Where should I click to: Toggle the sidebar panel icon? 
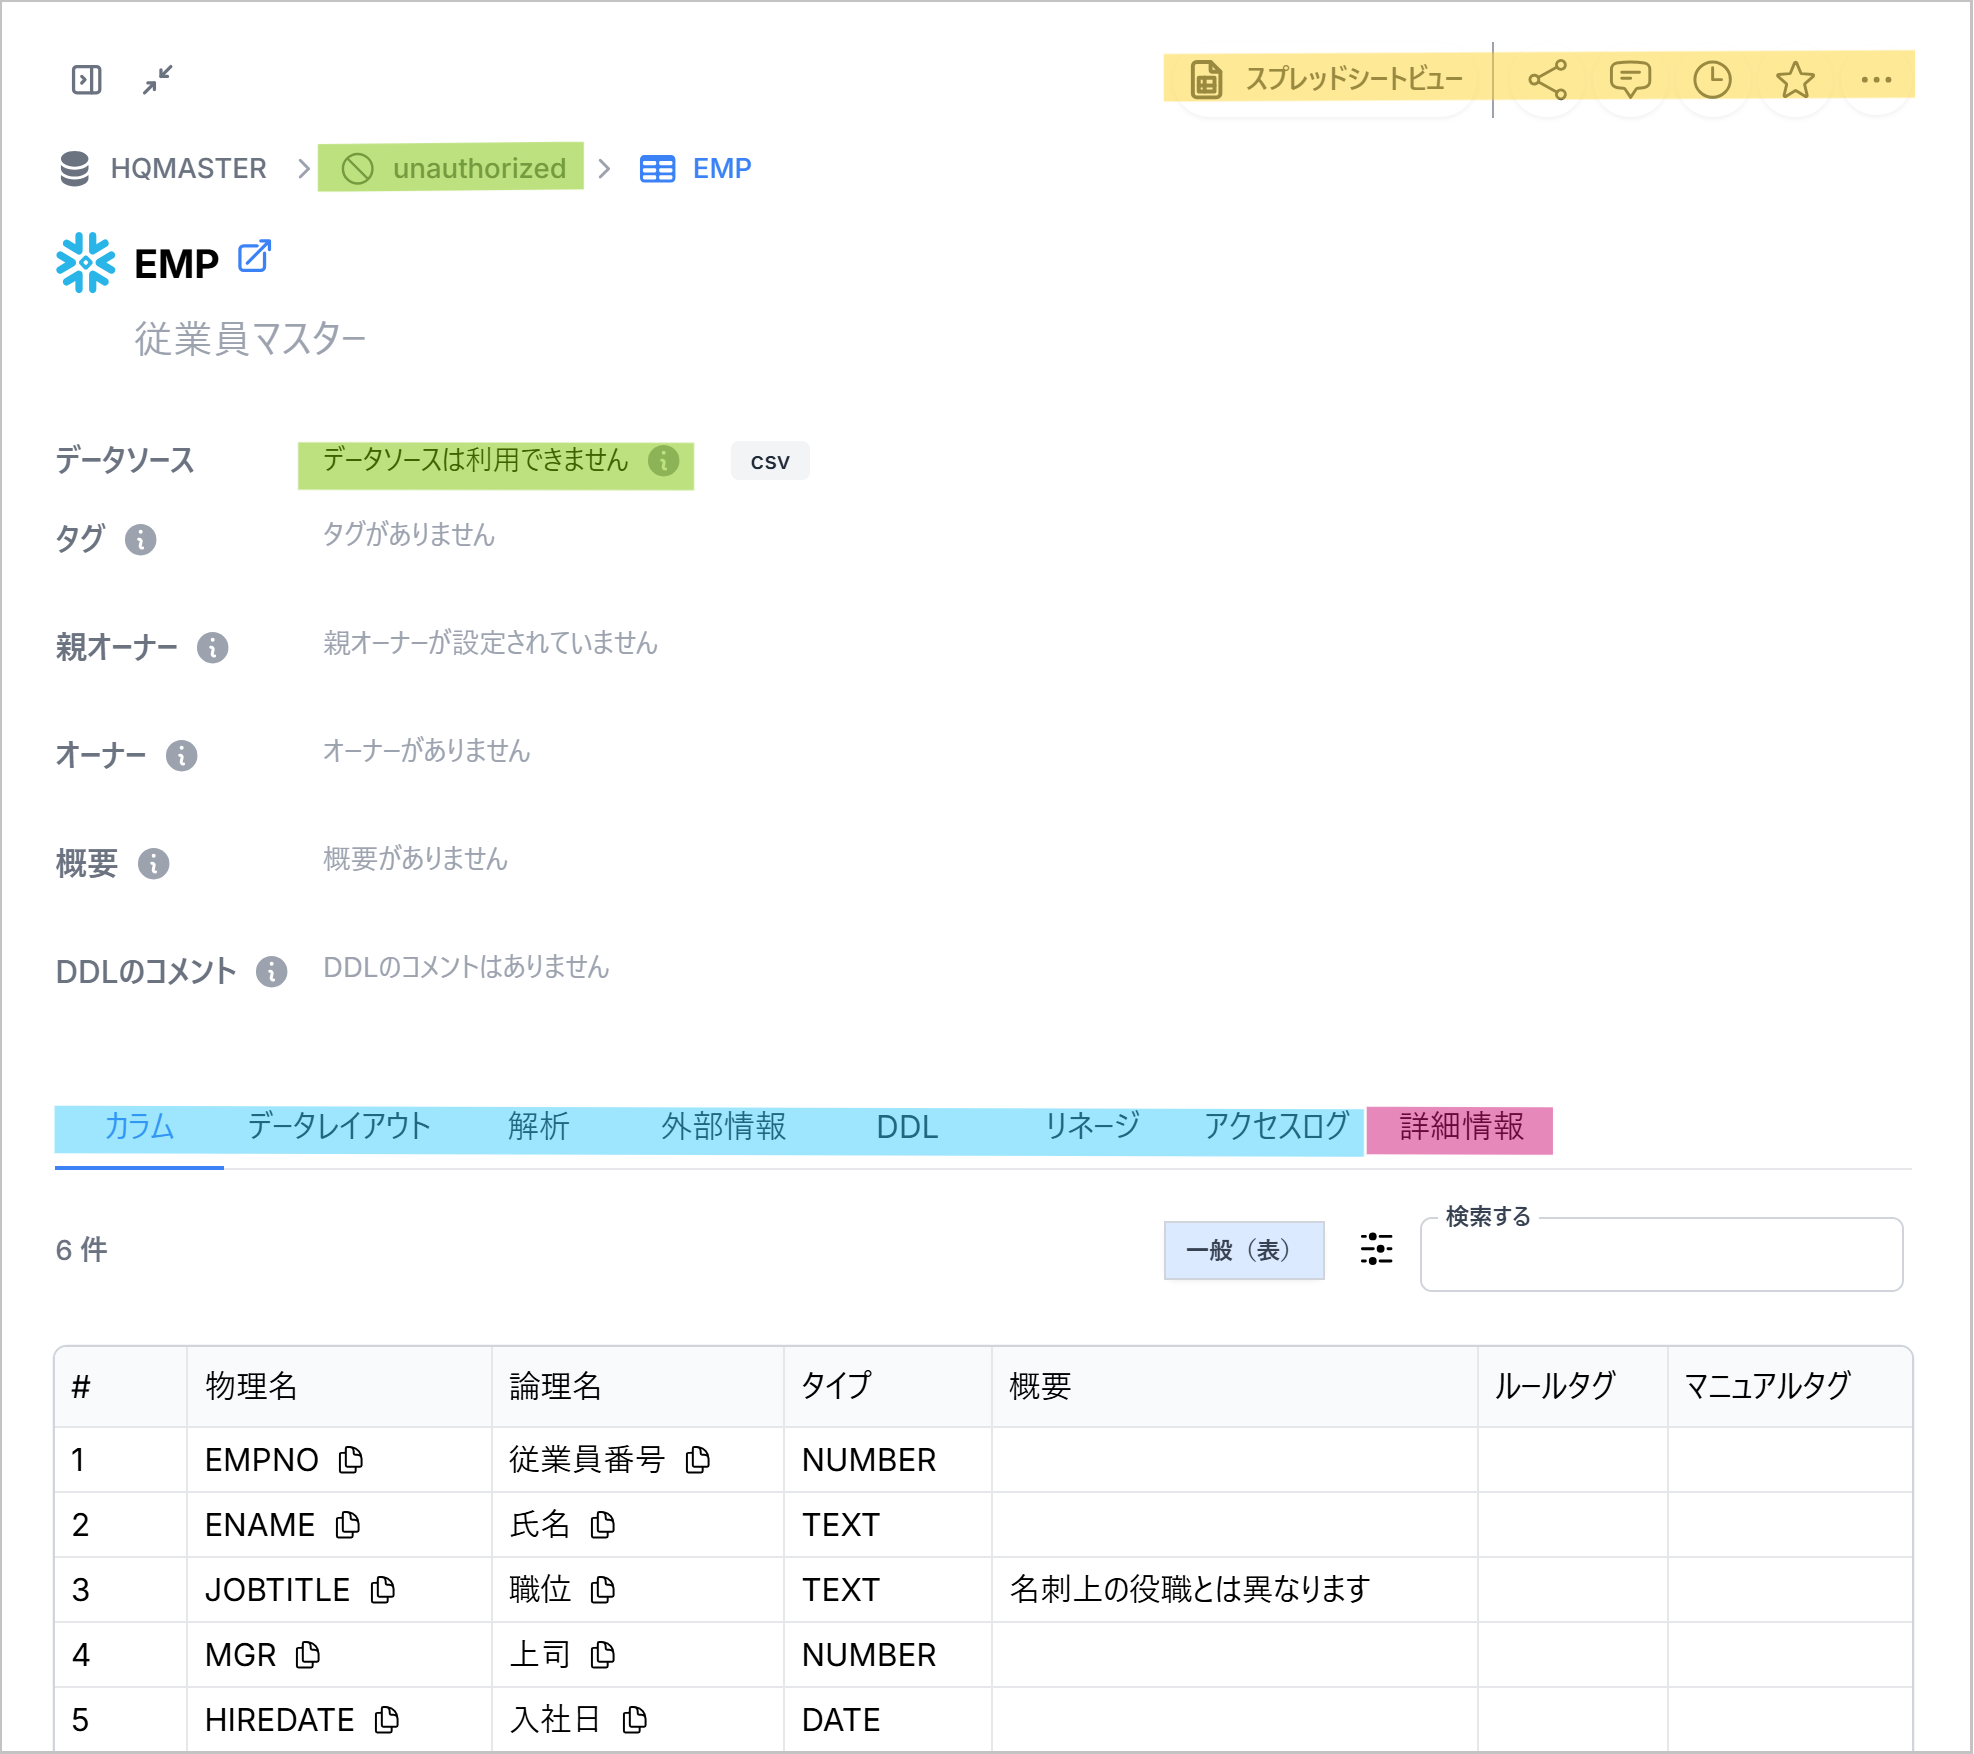coord(87,79)
